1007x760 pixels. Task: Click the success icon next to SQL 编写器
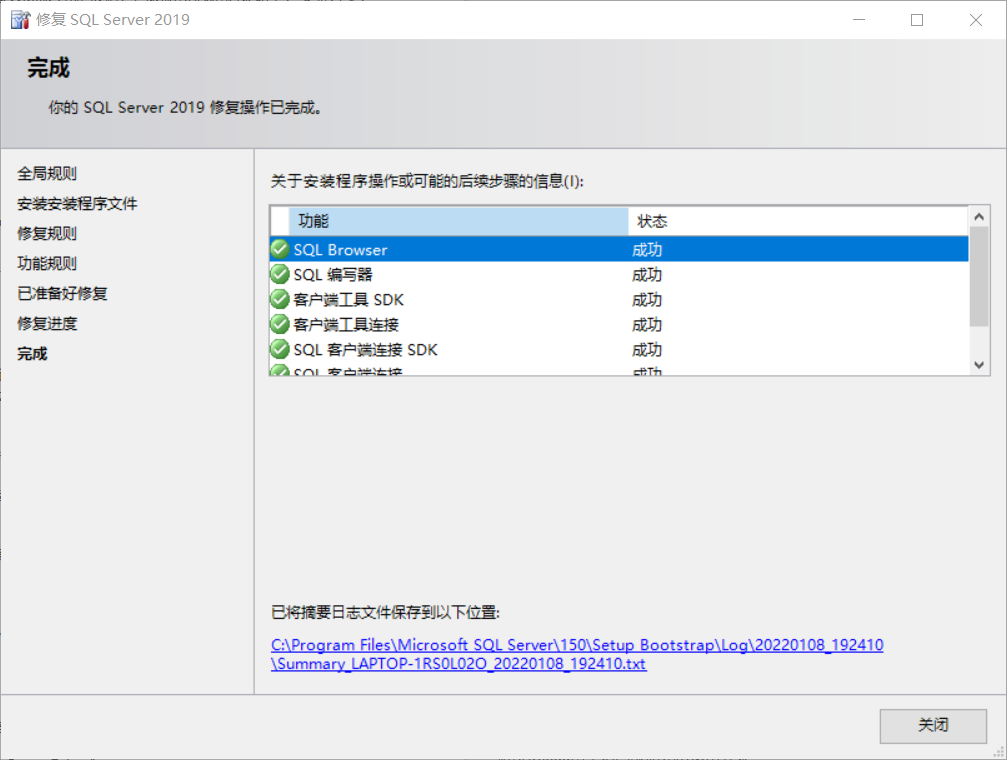tap(279, 274)
